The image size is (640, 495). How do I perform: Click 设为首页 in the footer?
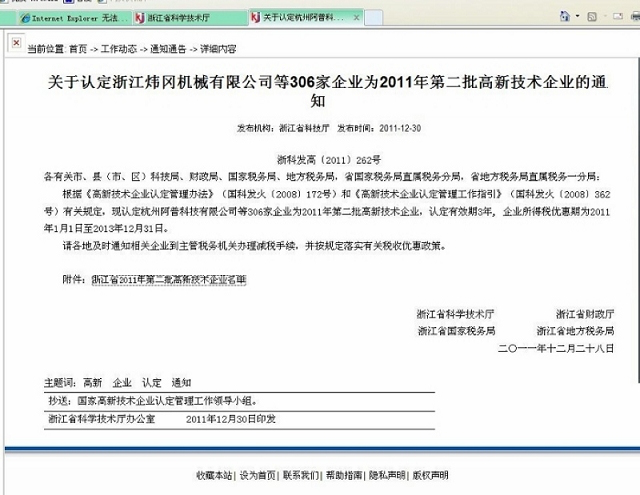point(257,474)
